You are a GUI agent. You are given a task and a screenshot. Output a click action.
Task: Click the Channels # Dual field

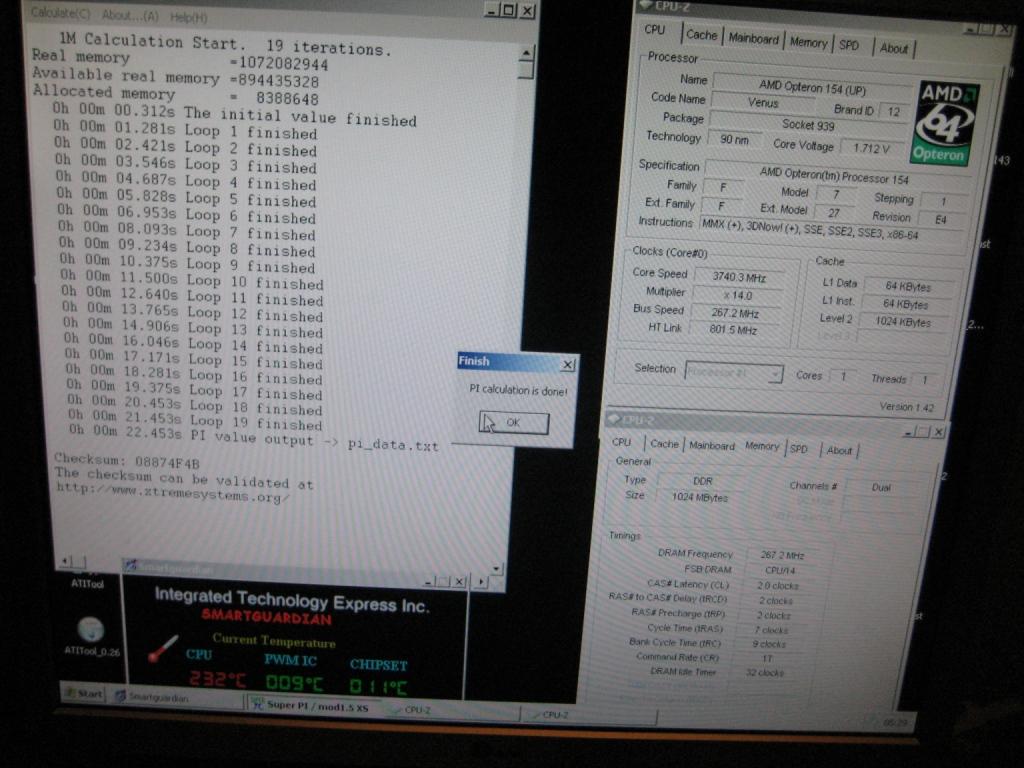pyautogui.click(x=882, y=487)
